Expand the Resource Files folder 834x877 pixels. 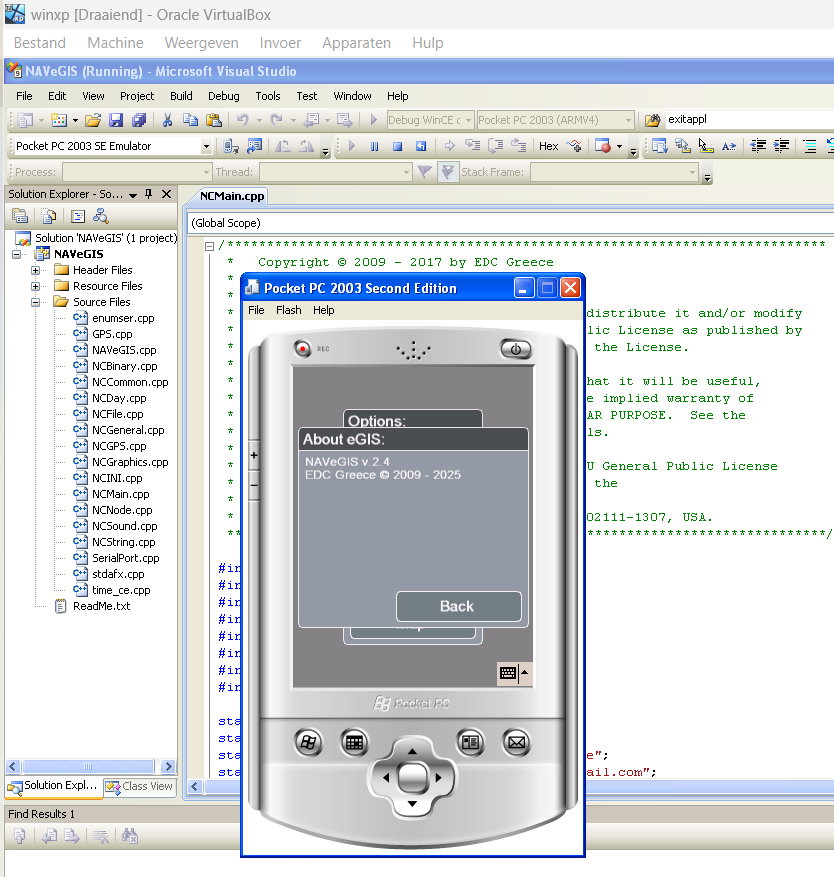pyautogui.click(x=35, y=286)
